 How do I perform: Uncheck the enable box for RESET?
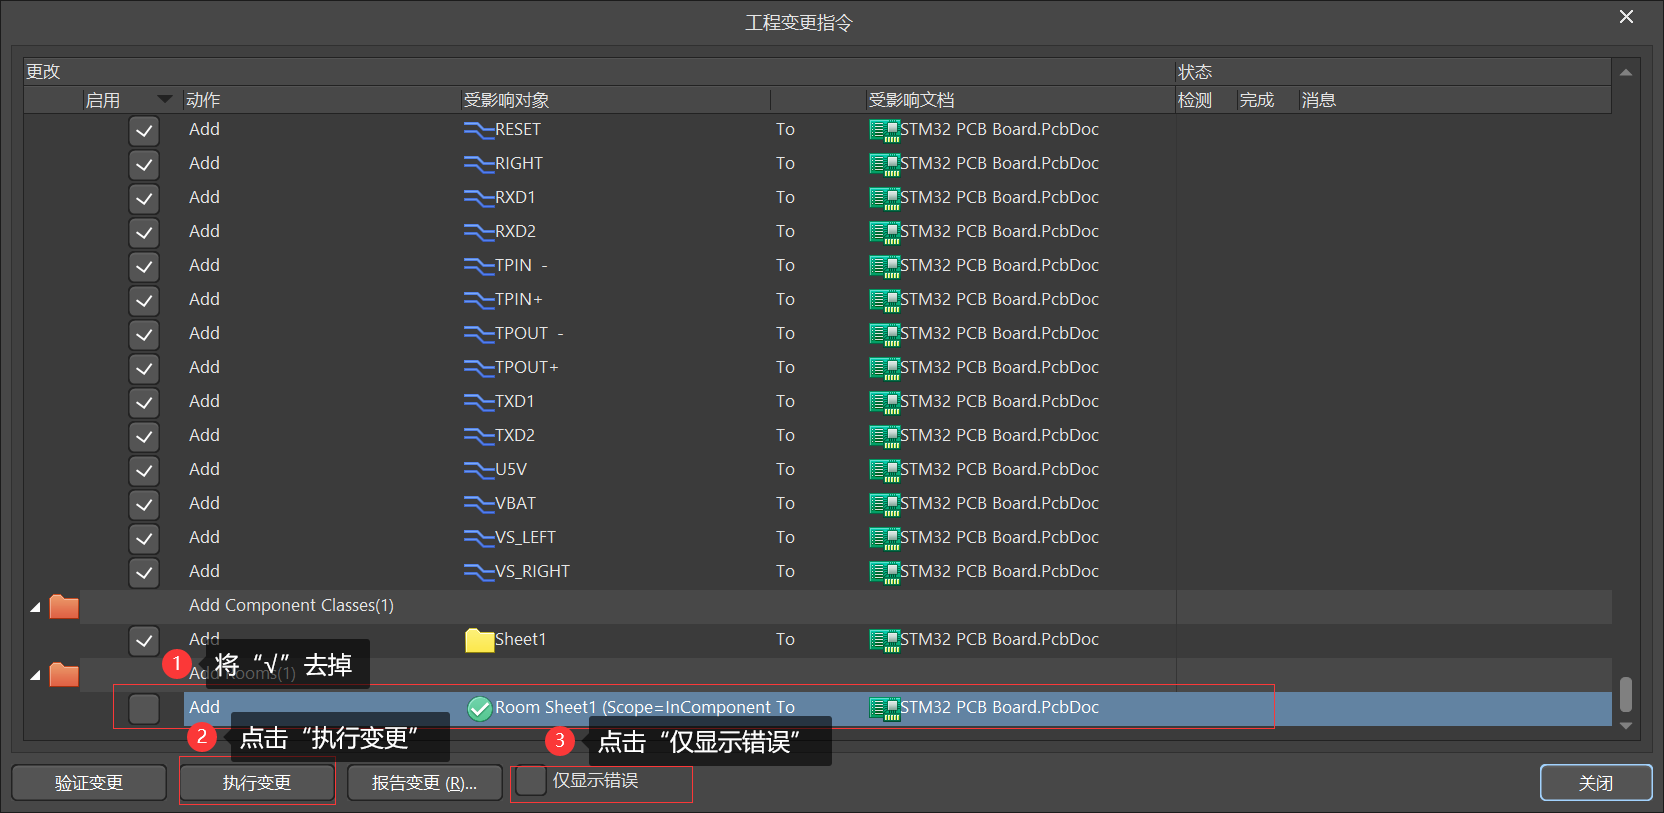pyautogui.click(x=144, y=131)
